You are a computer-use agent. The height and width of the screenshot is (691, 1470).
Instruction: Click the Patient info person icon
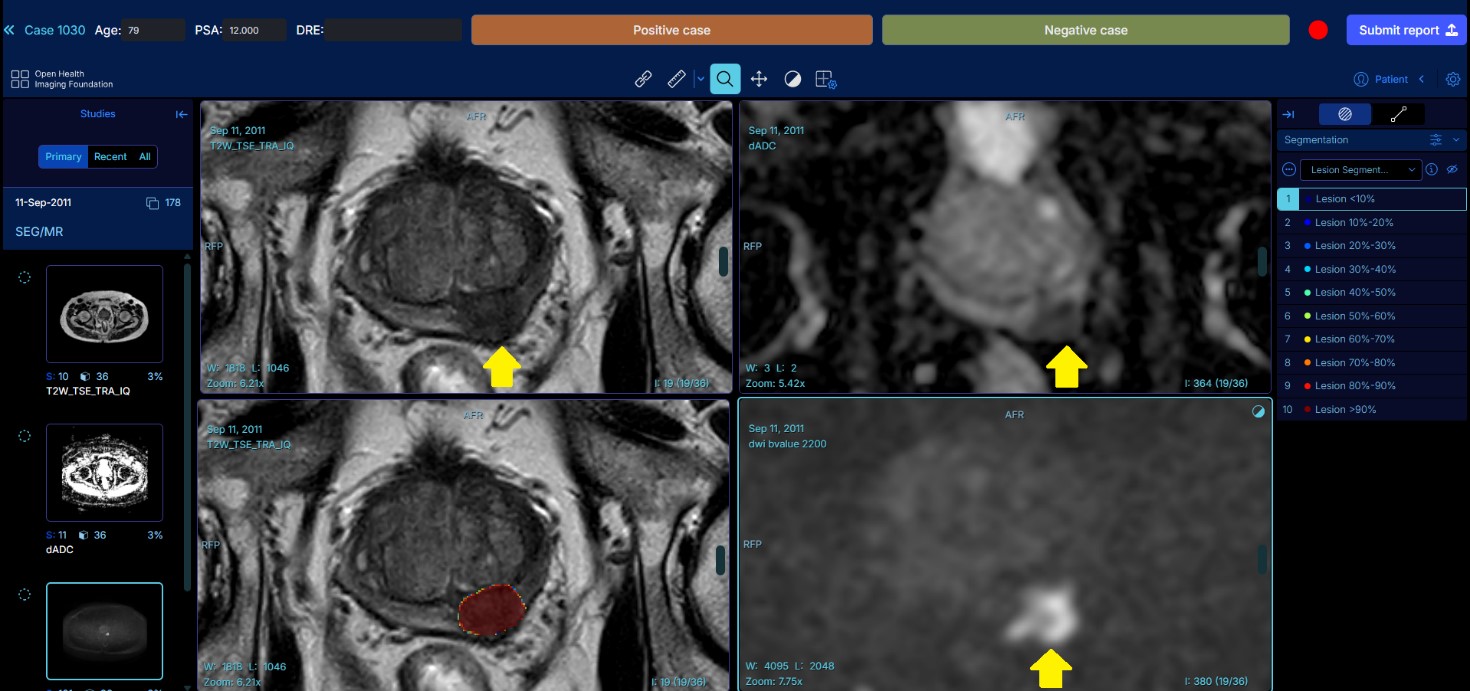(1360, 79)
